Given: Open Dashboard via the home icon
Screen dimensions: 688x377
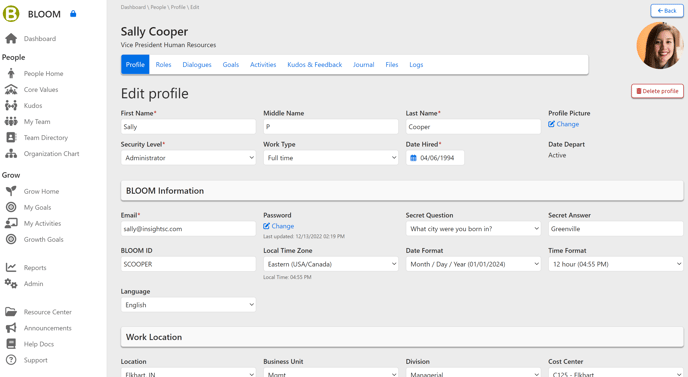Looking at the screenshot, I should tap(11, 39).
